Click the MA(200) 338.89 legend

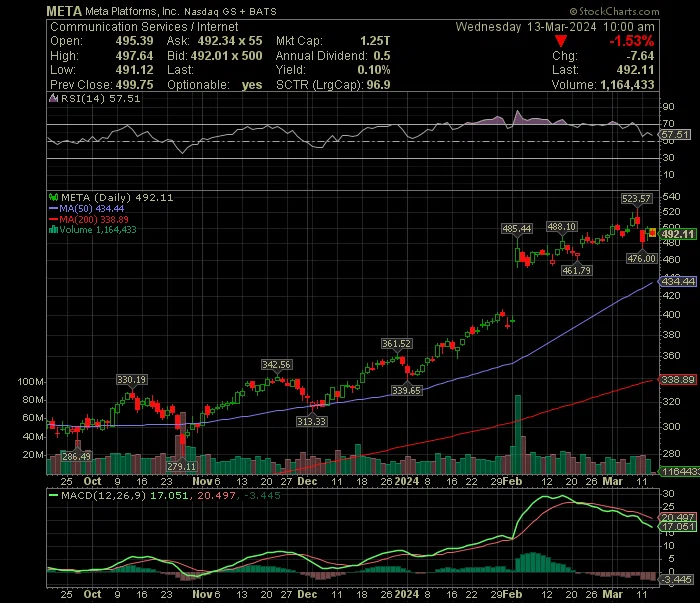(88, 220)
